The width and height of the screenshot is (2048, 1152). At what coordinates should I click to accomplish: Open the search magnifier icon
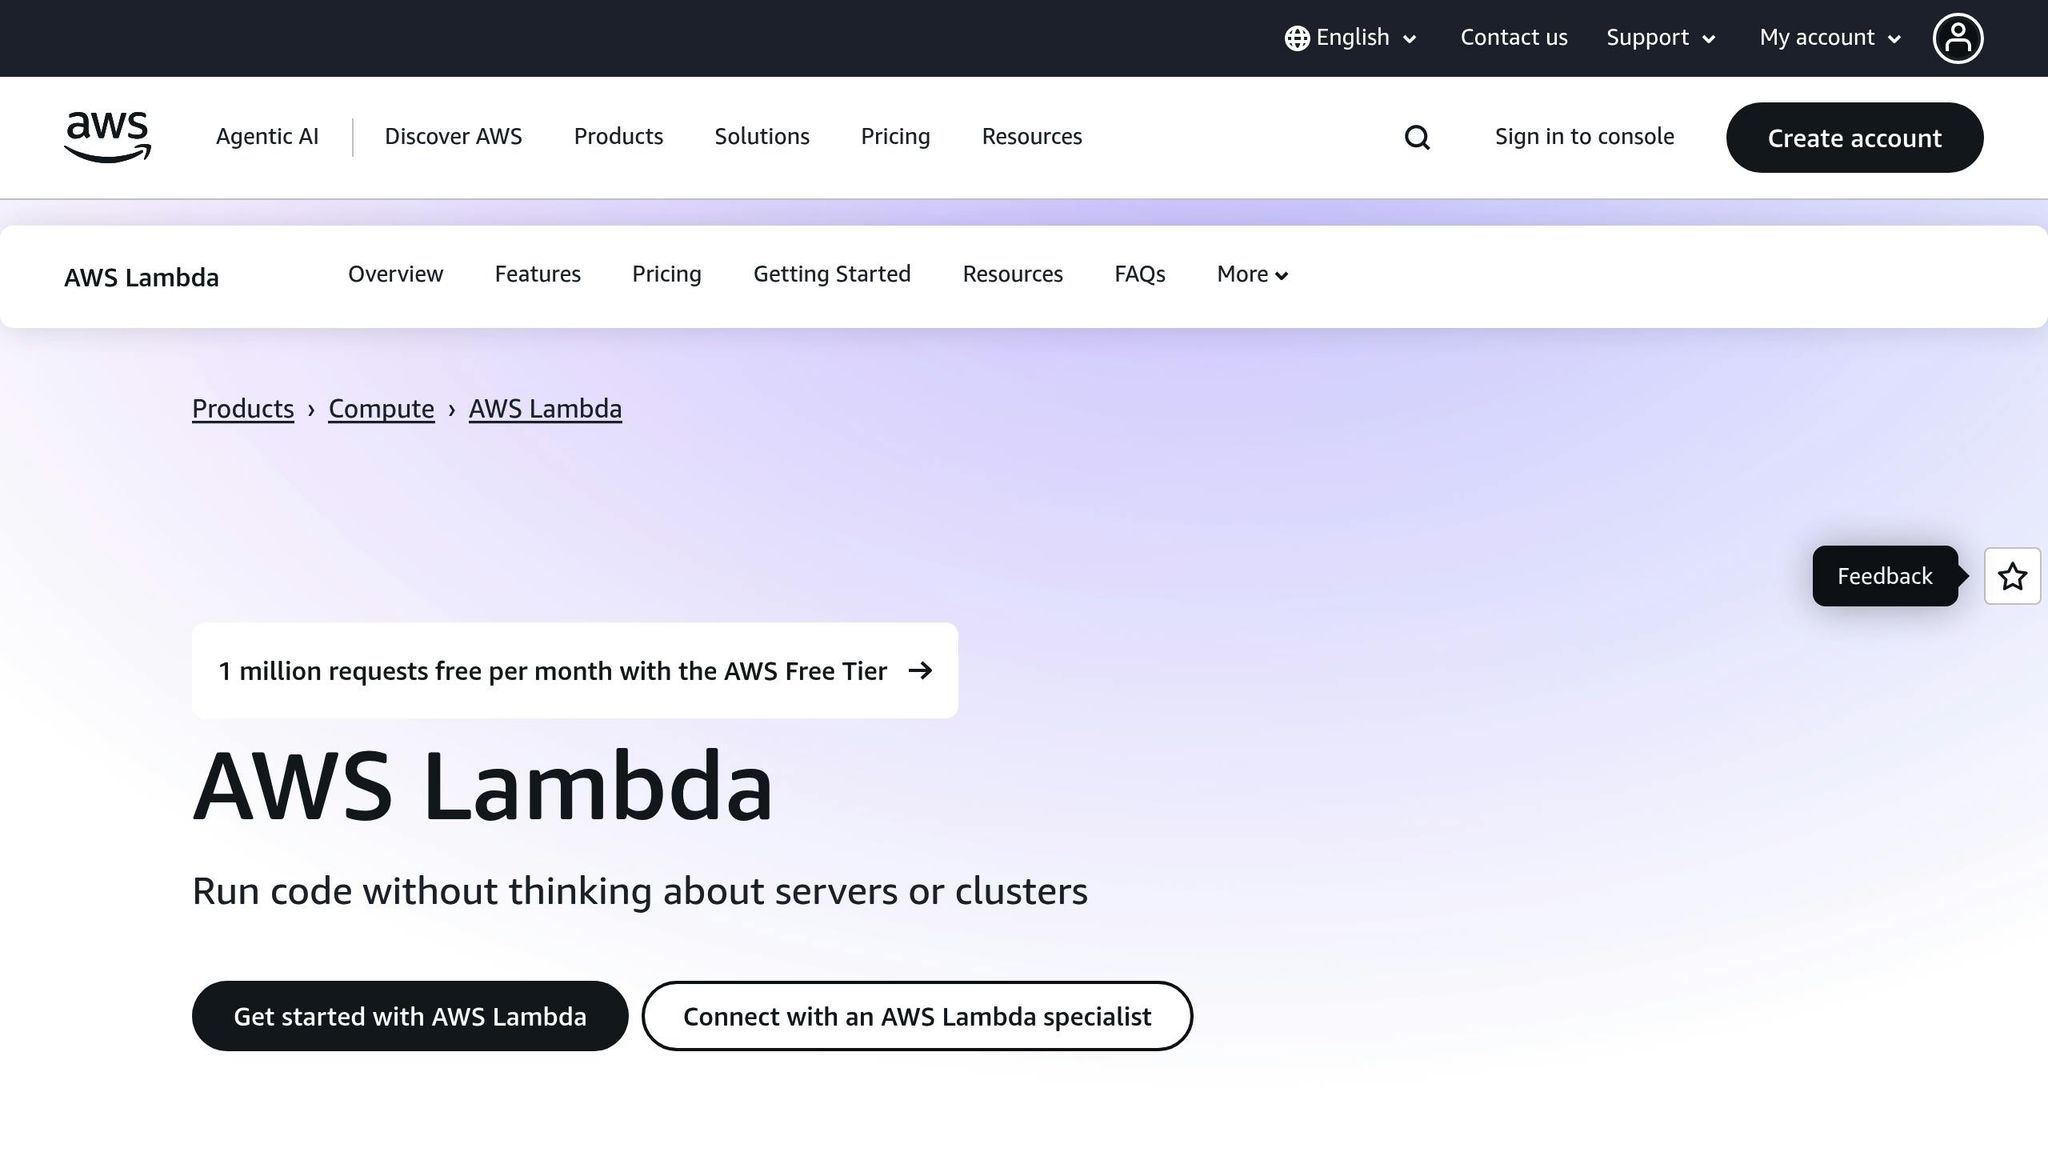pyautogui.click(x=1417, y=137)
